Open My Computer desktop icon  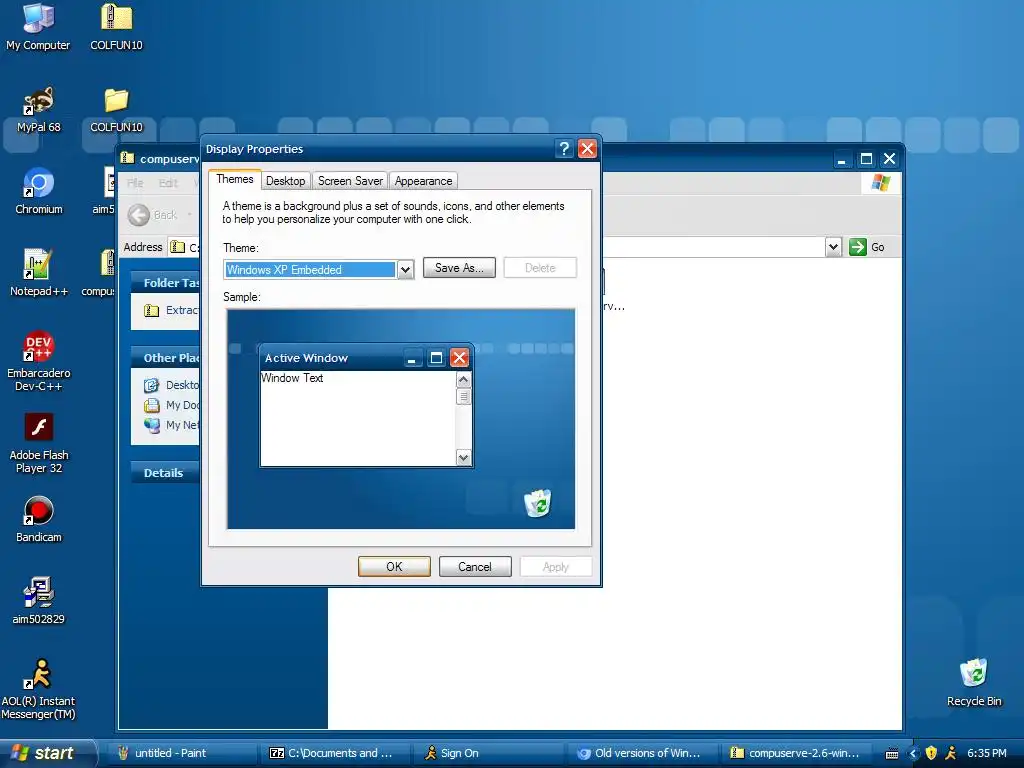tap(38, 27)
